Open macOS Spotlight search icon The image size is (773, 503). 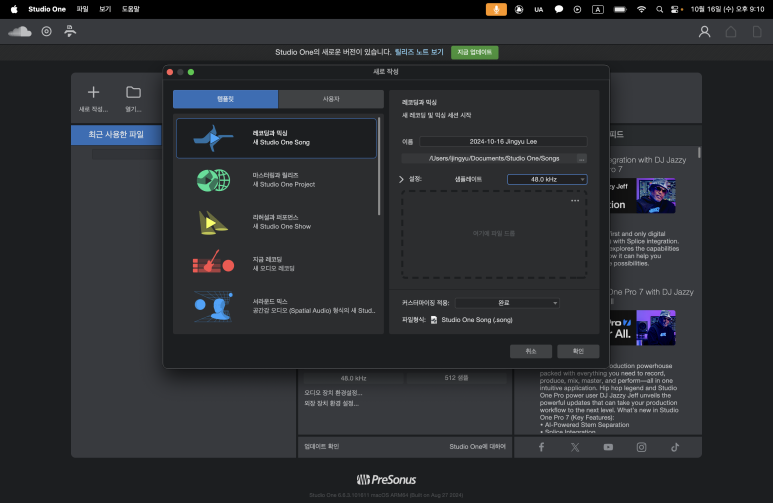coord(660,9)
